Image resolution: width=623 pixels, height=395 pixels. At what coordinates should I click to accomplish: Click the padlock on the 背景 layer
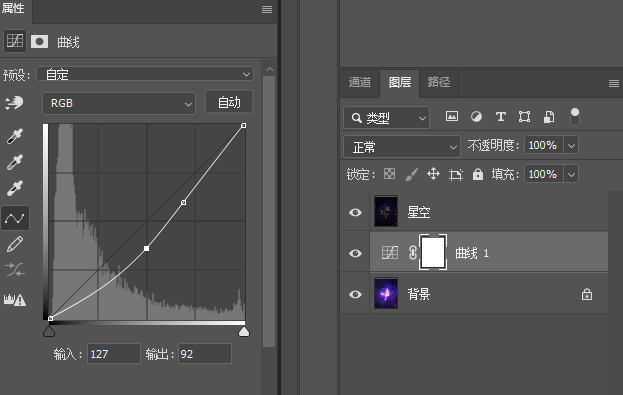coord(587,294)
